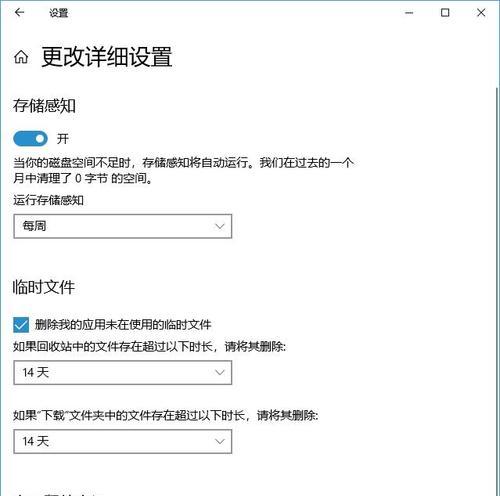Click the 存储感知 section heading
The image size is (500, 496).
[44, 106]
